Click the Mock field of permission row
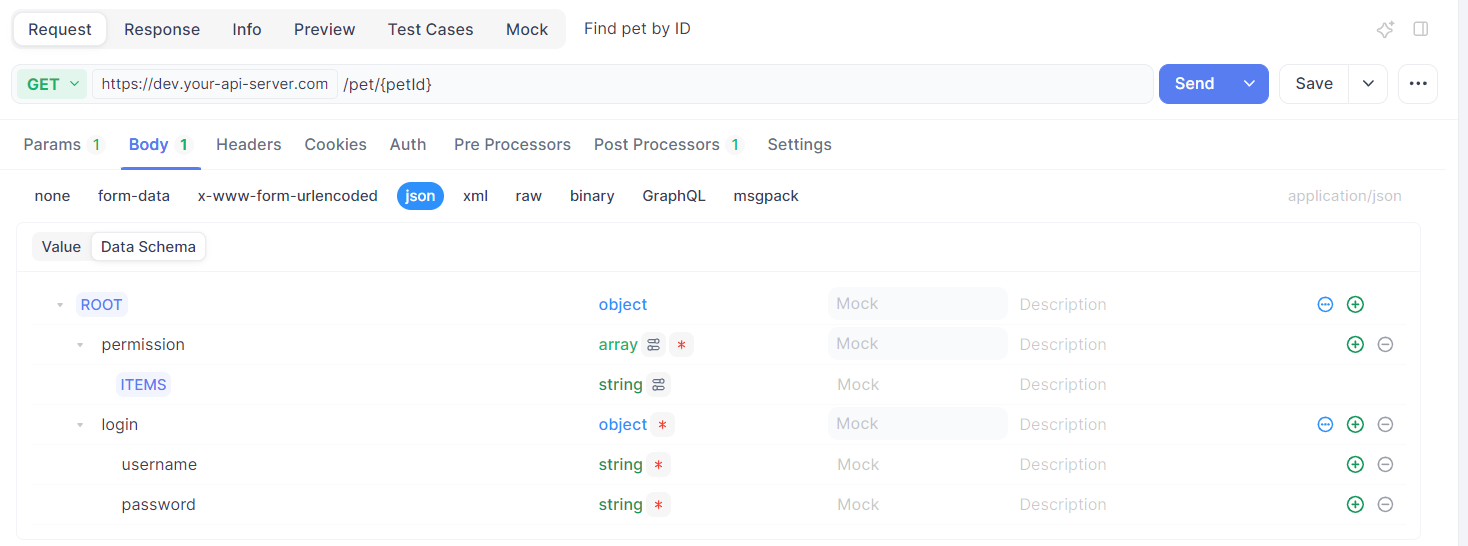Viewport: 1468px width, 546px height. pyautogui.click(x=918, y=344)
